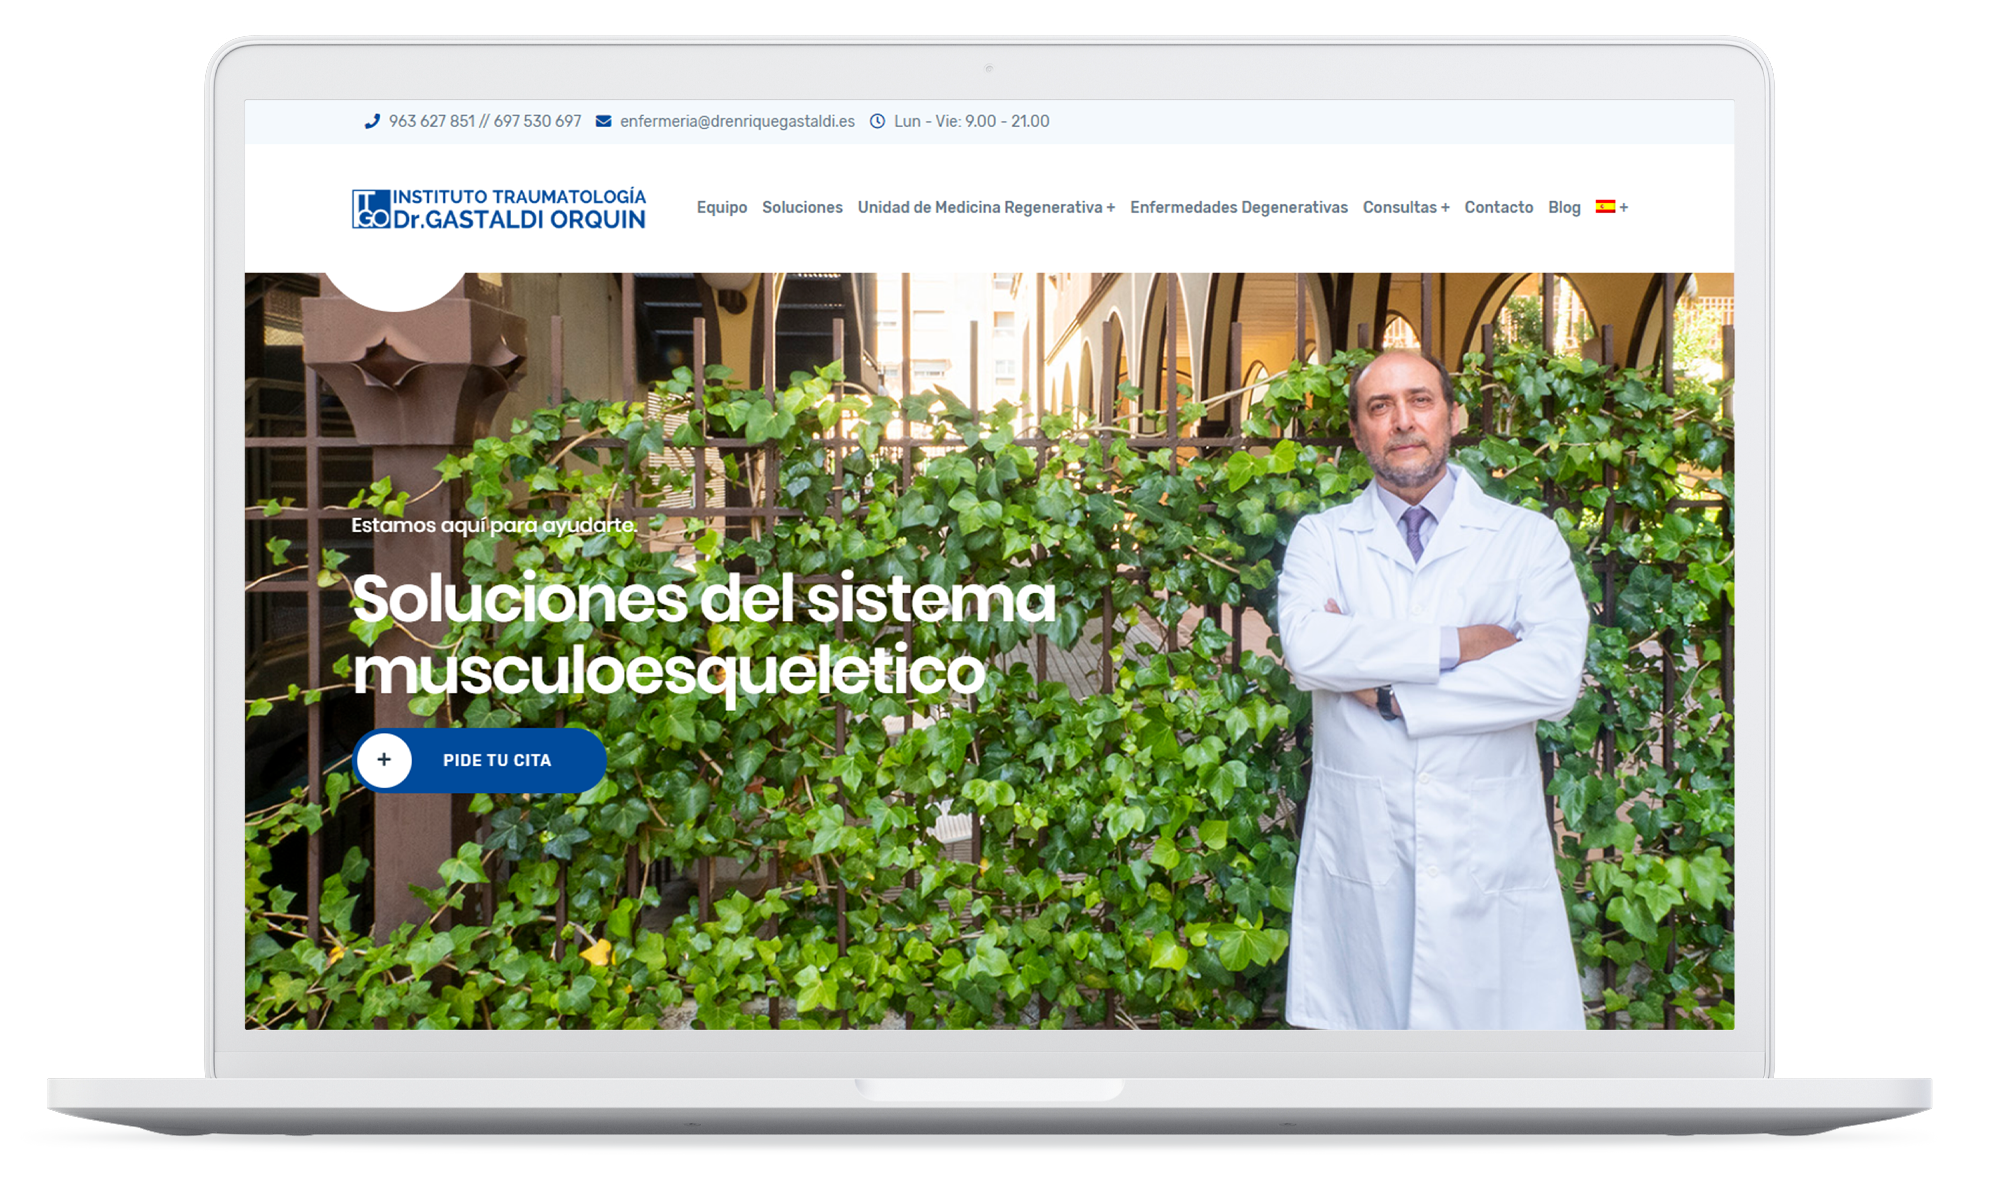Navigate to Contacto

[x=1498, y=207]
